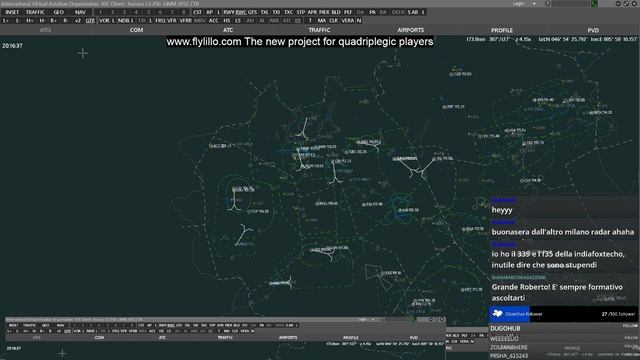Screen dimensions: 640x360
Task: Click the PLF toolbar button
Action: point(348,12)
